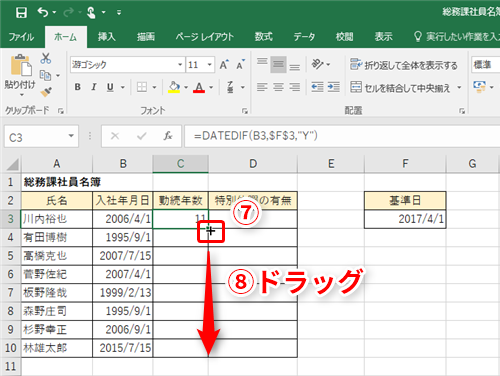Switch to the ホーム tab
500x376 pixels.
pos(66,37)
